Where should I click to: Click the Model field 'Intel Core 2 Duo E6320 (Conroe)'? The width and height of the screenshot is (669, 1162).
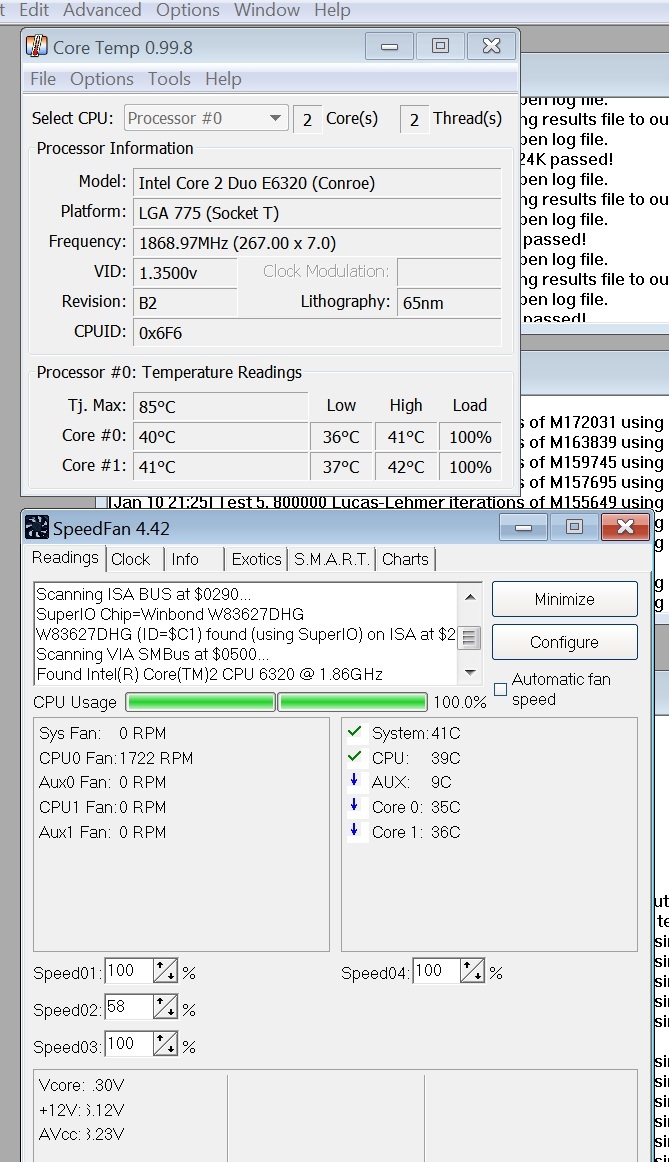[317, 183]
